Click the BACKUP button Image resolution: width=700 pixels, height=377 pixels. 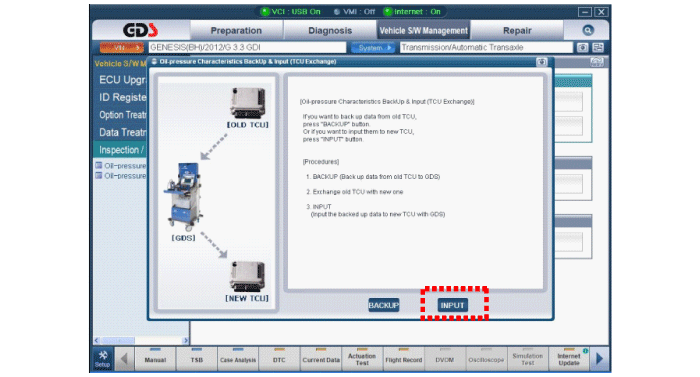383,305
